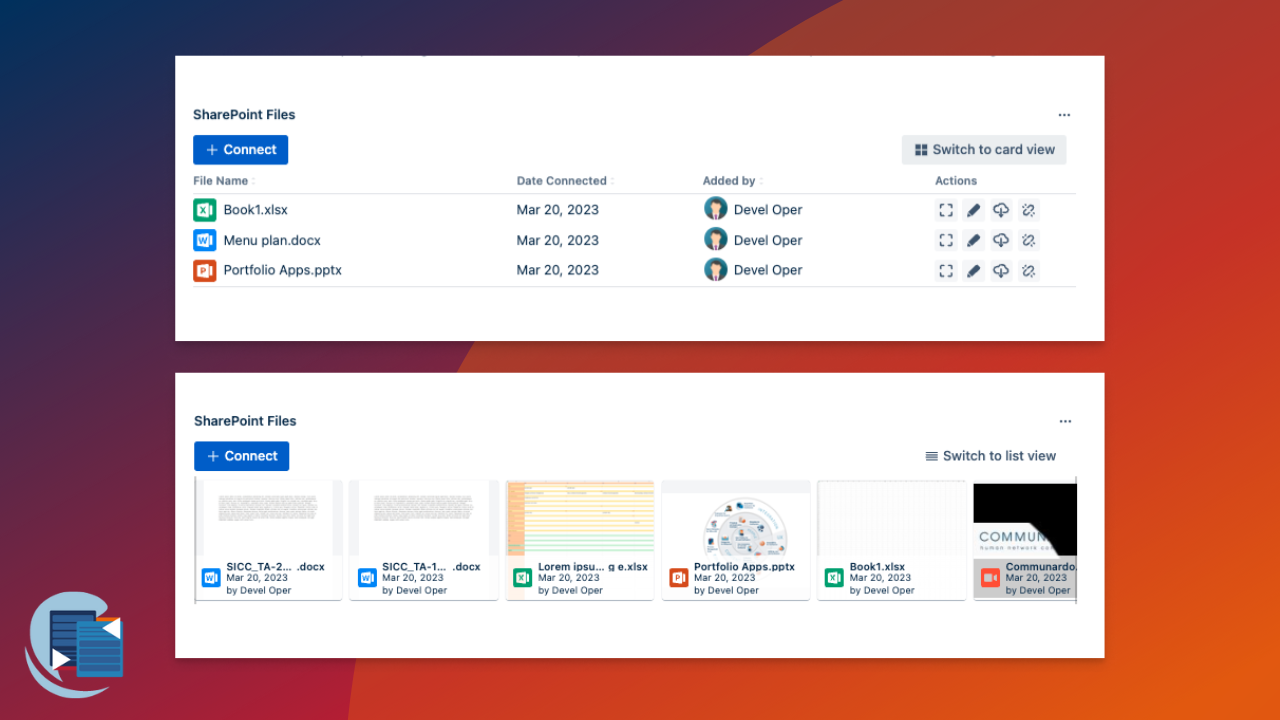Download Book1.xlsx via cloud icon
The width and height of the screenshot is (1280, 720).
click(1001, 210)
